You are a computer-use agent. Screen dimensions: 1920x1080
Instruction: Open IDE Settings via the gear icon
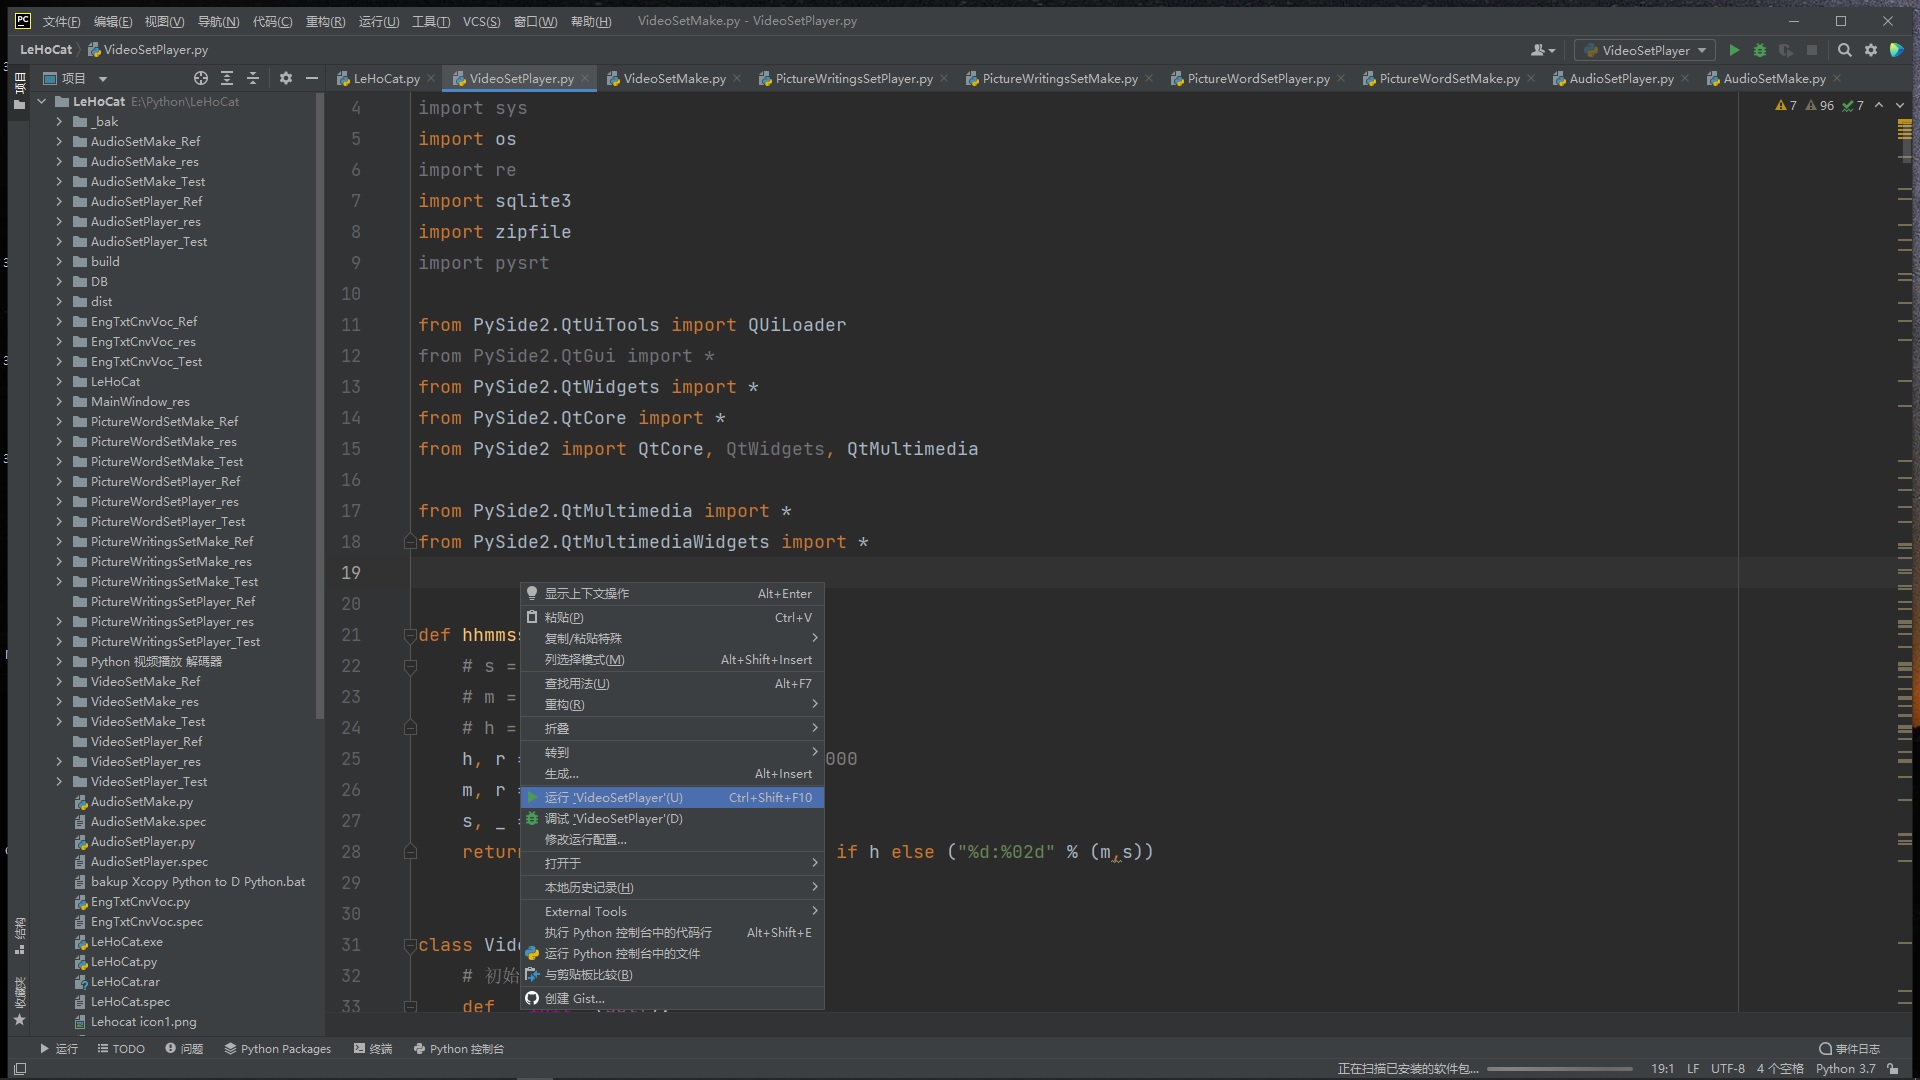[x=1869, y=50]
